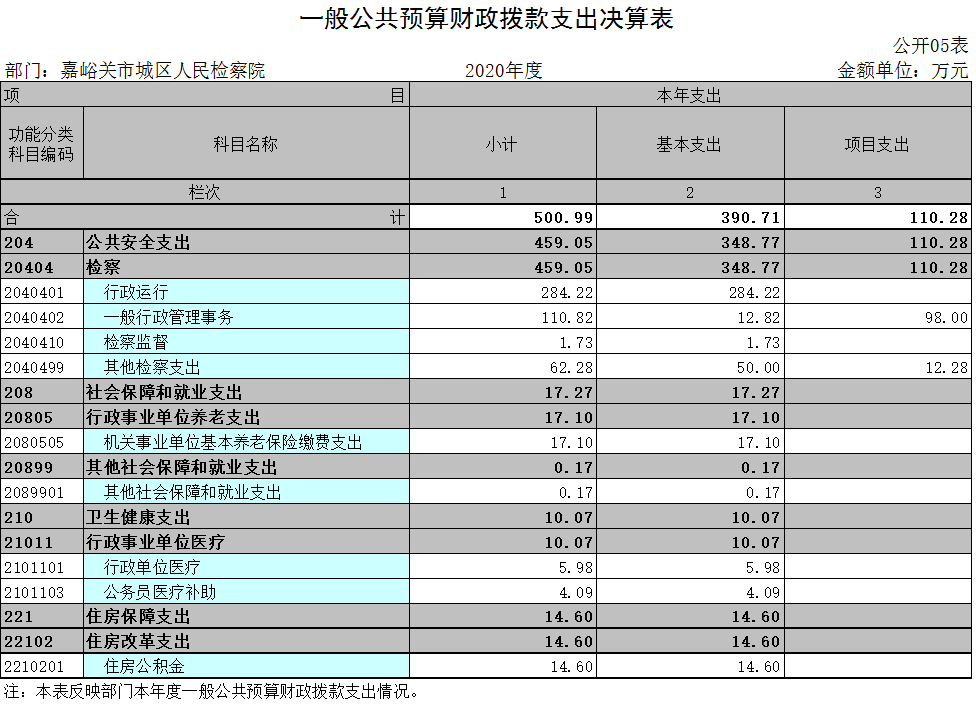
Task: Select code cell 2040499
Action: (x=42, y=367)
